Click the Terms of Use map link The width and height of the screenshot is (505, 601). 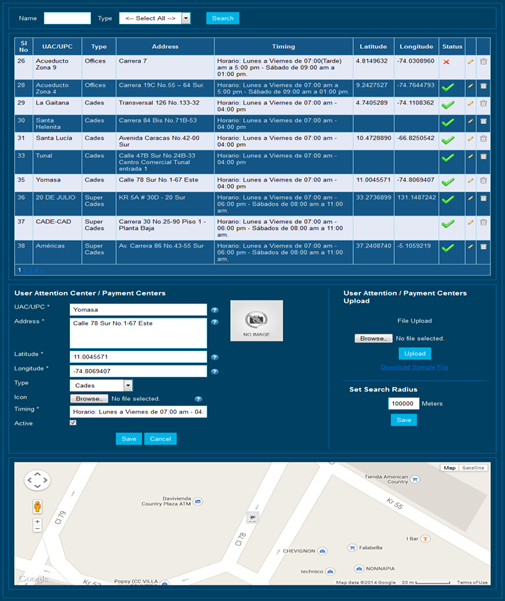[472, 582]
